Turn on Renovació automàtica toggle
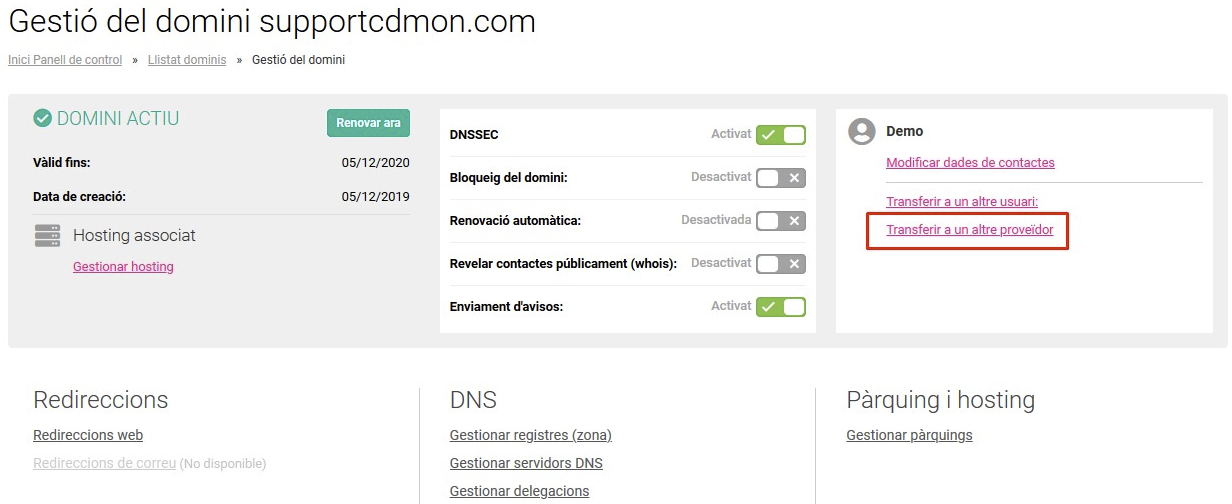 click(781, 221)
